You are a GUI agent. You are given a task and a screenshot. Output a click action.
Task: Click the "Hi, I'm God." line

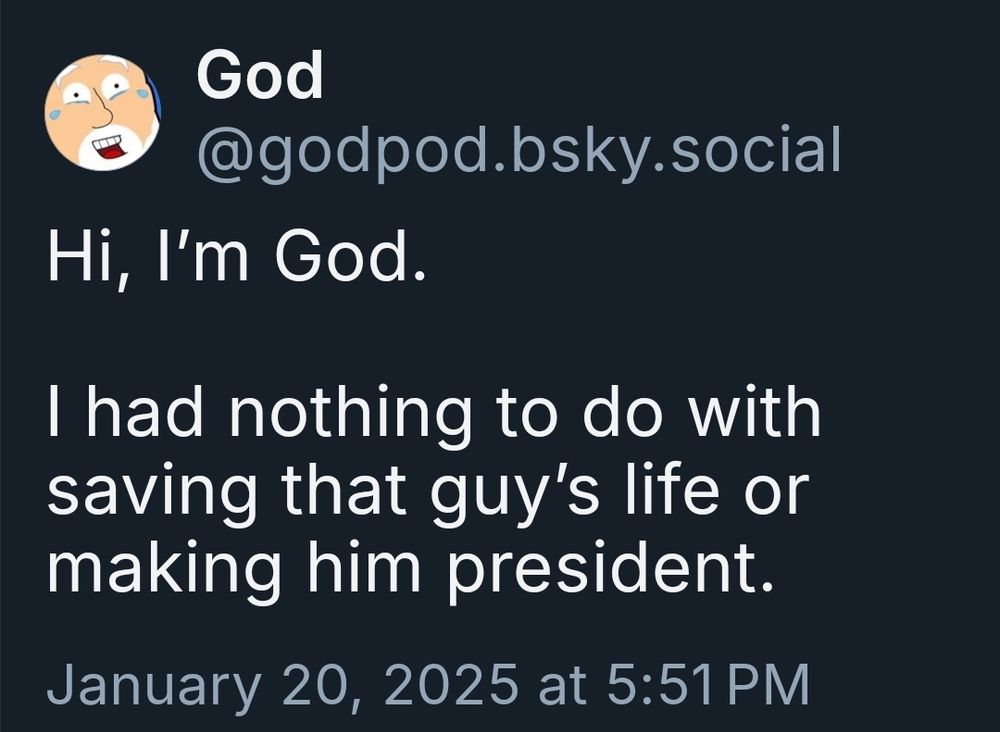coord(229,260)
